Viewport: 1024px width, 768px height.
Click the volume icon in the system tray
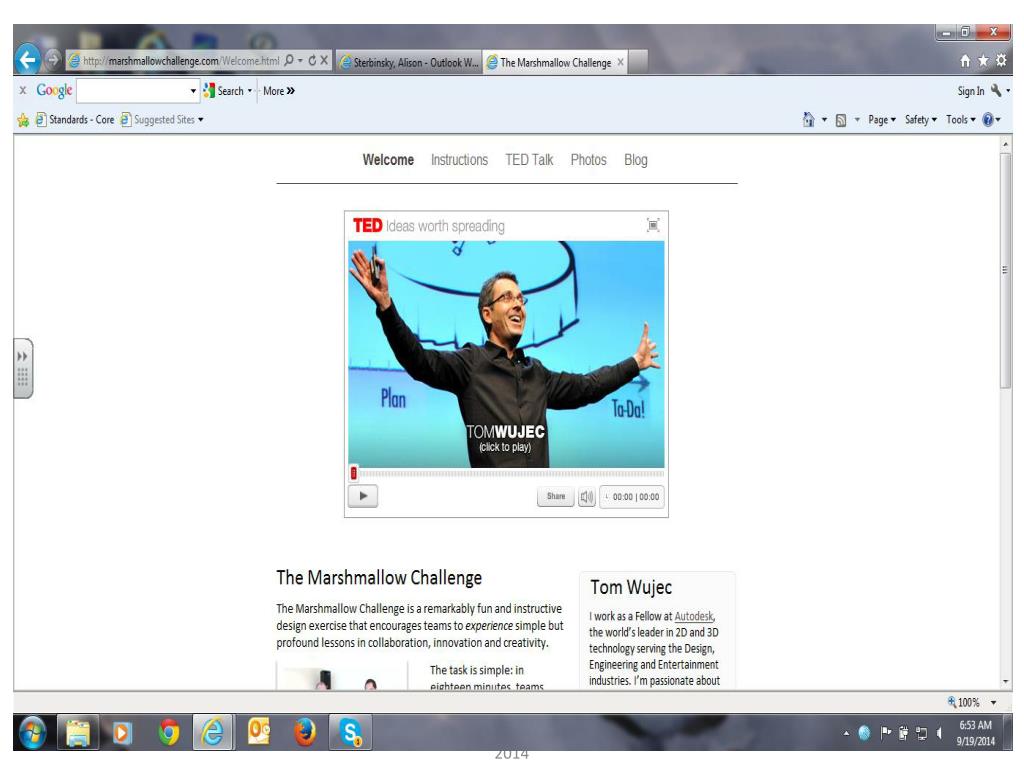pyautogui.click(x=939, y=733)
